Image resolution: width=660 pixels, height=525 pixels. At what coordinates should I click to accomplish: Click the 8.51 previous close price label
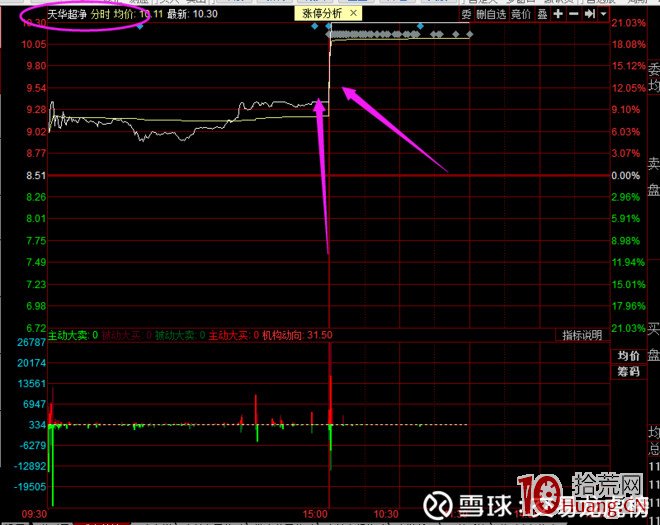(x=36, y=175)
